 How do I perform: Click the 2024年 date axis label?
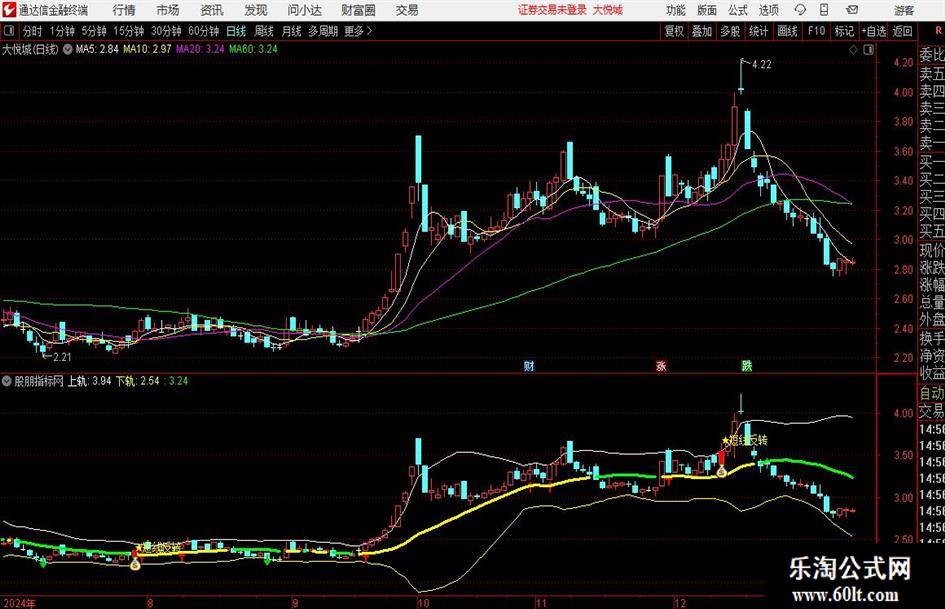coord(19,603)
